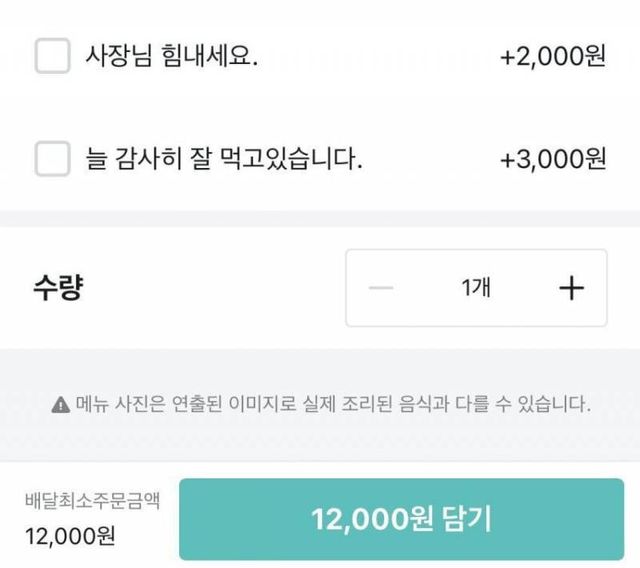640x568 pixels.
Task: Click the 1개 quantity value
Action: 476,288
